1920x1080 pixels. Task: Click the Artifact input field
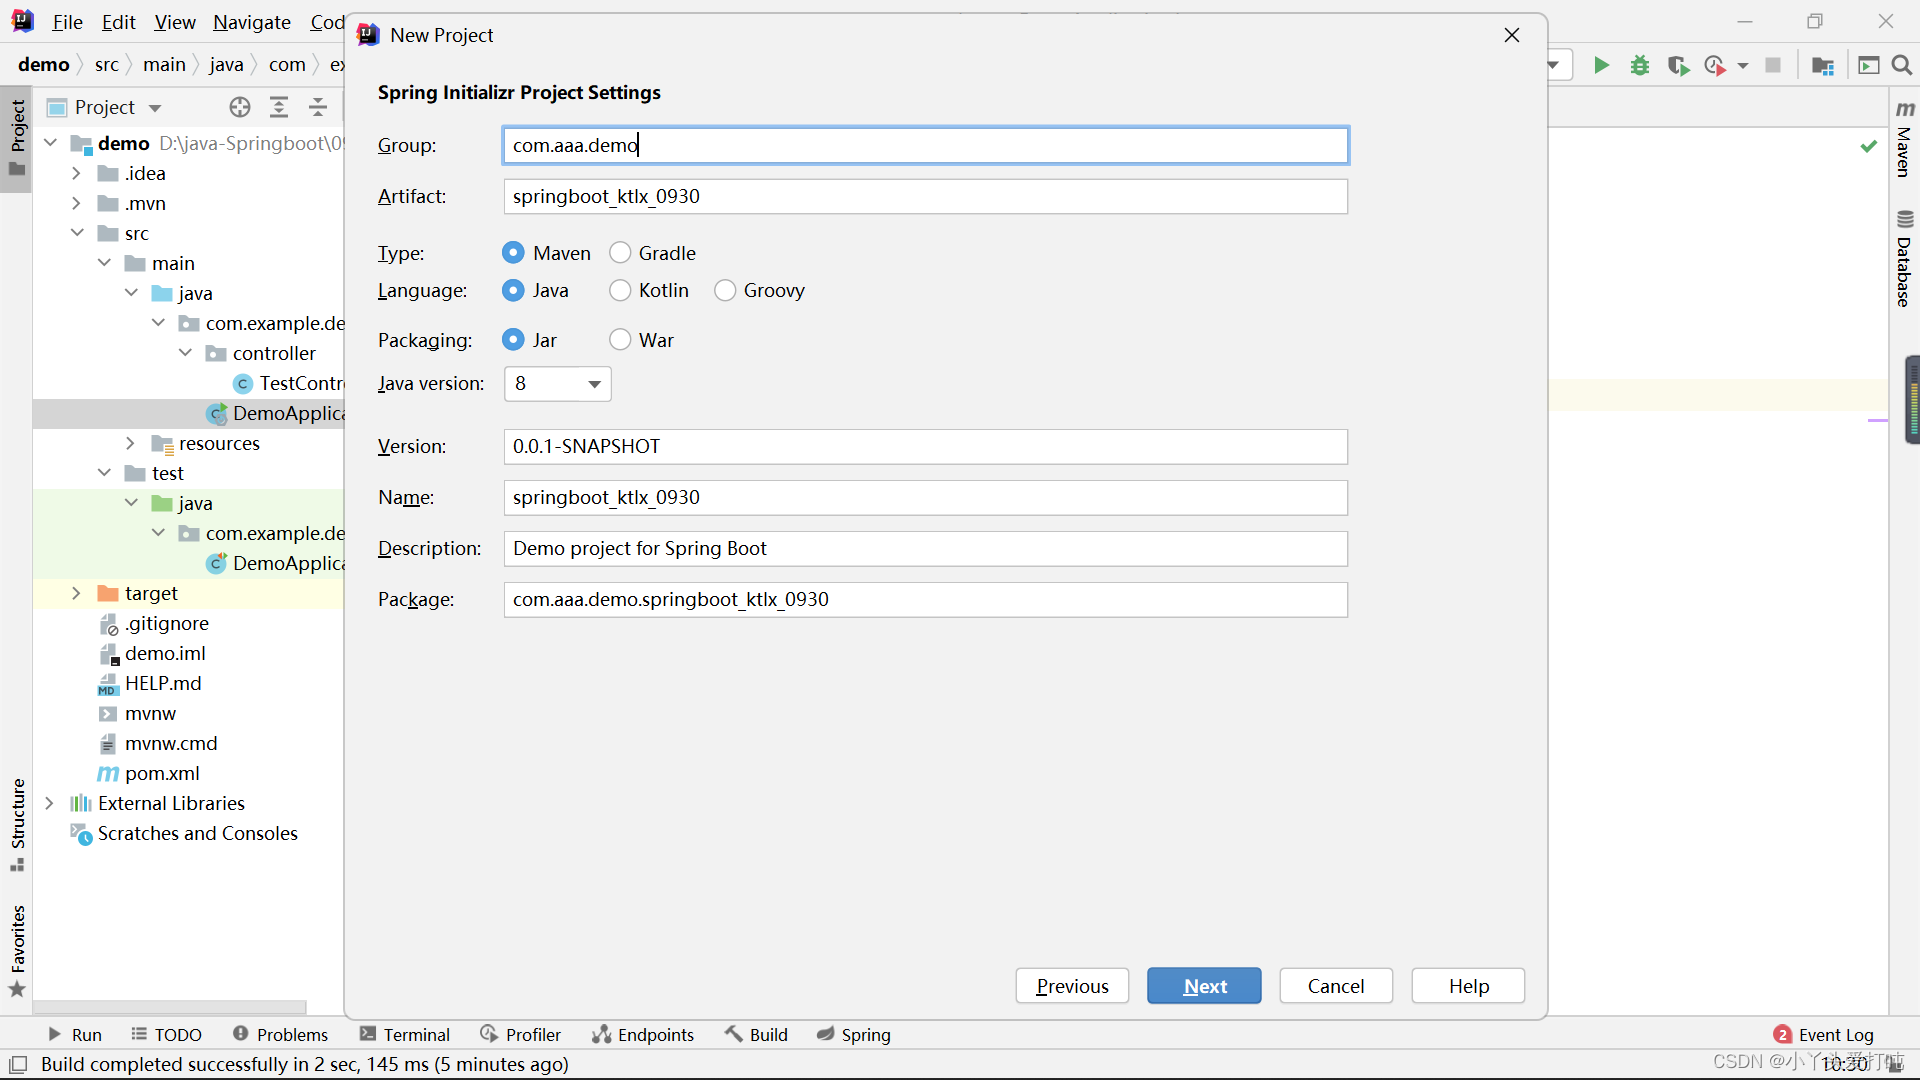point(926,196)
